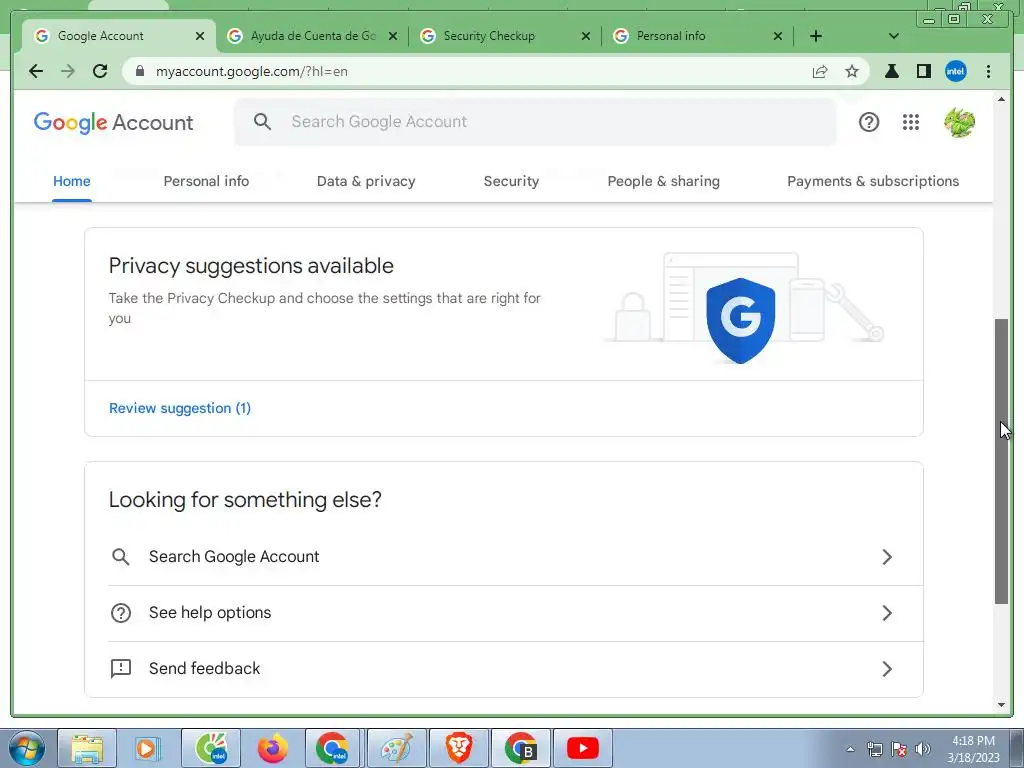Open the Chrome Labs flask icon
The height and width of the screenshot is (768, 1024).
891,71
